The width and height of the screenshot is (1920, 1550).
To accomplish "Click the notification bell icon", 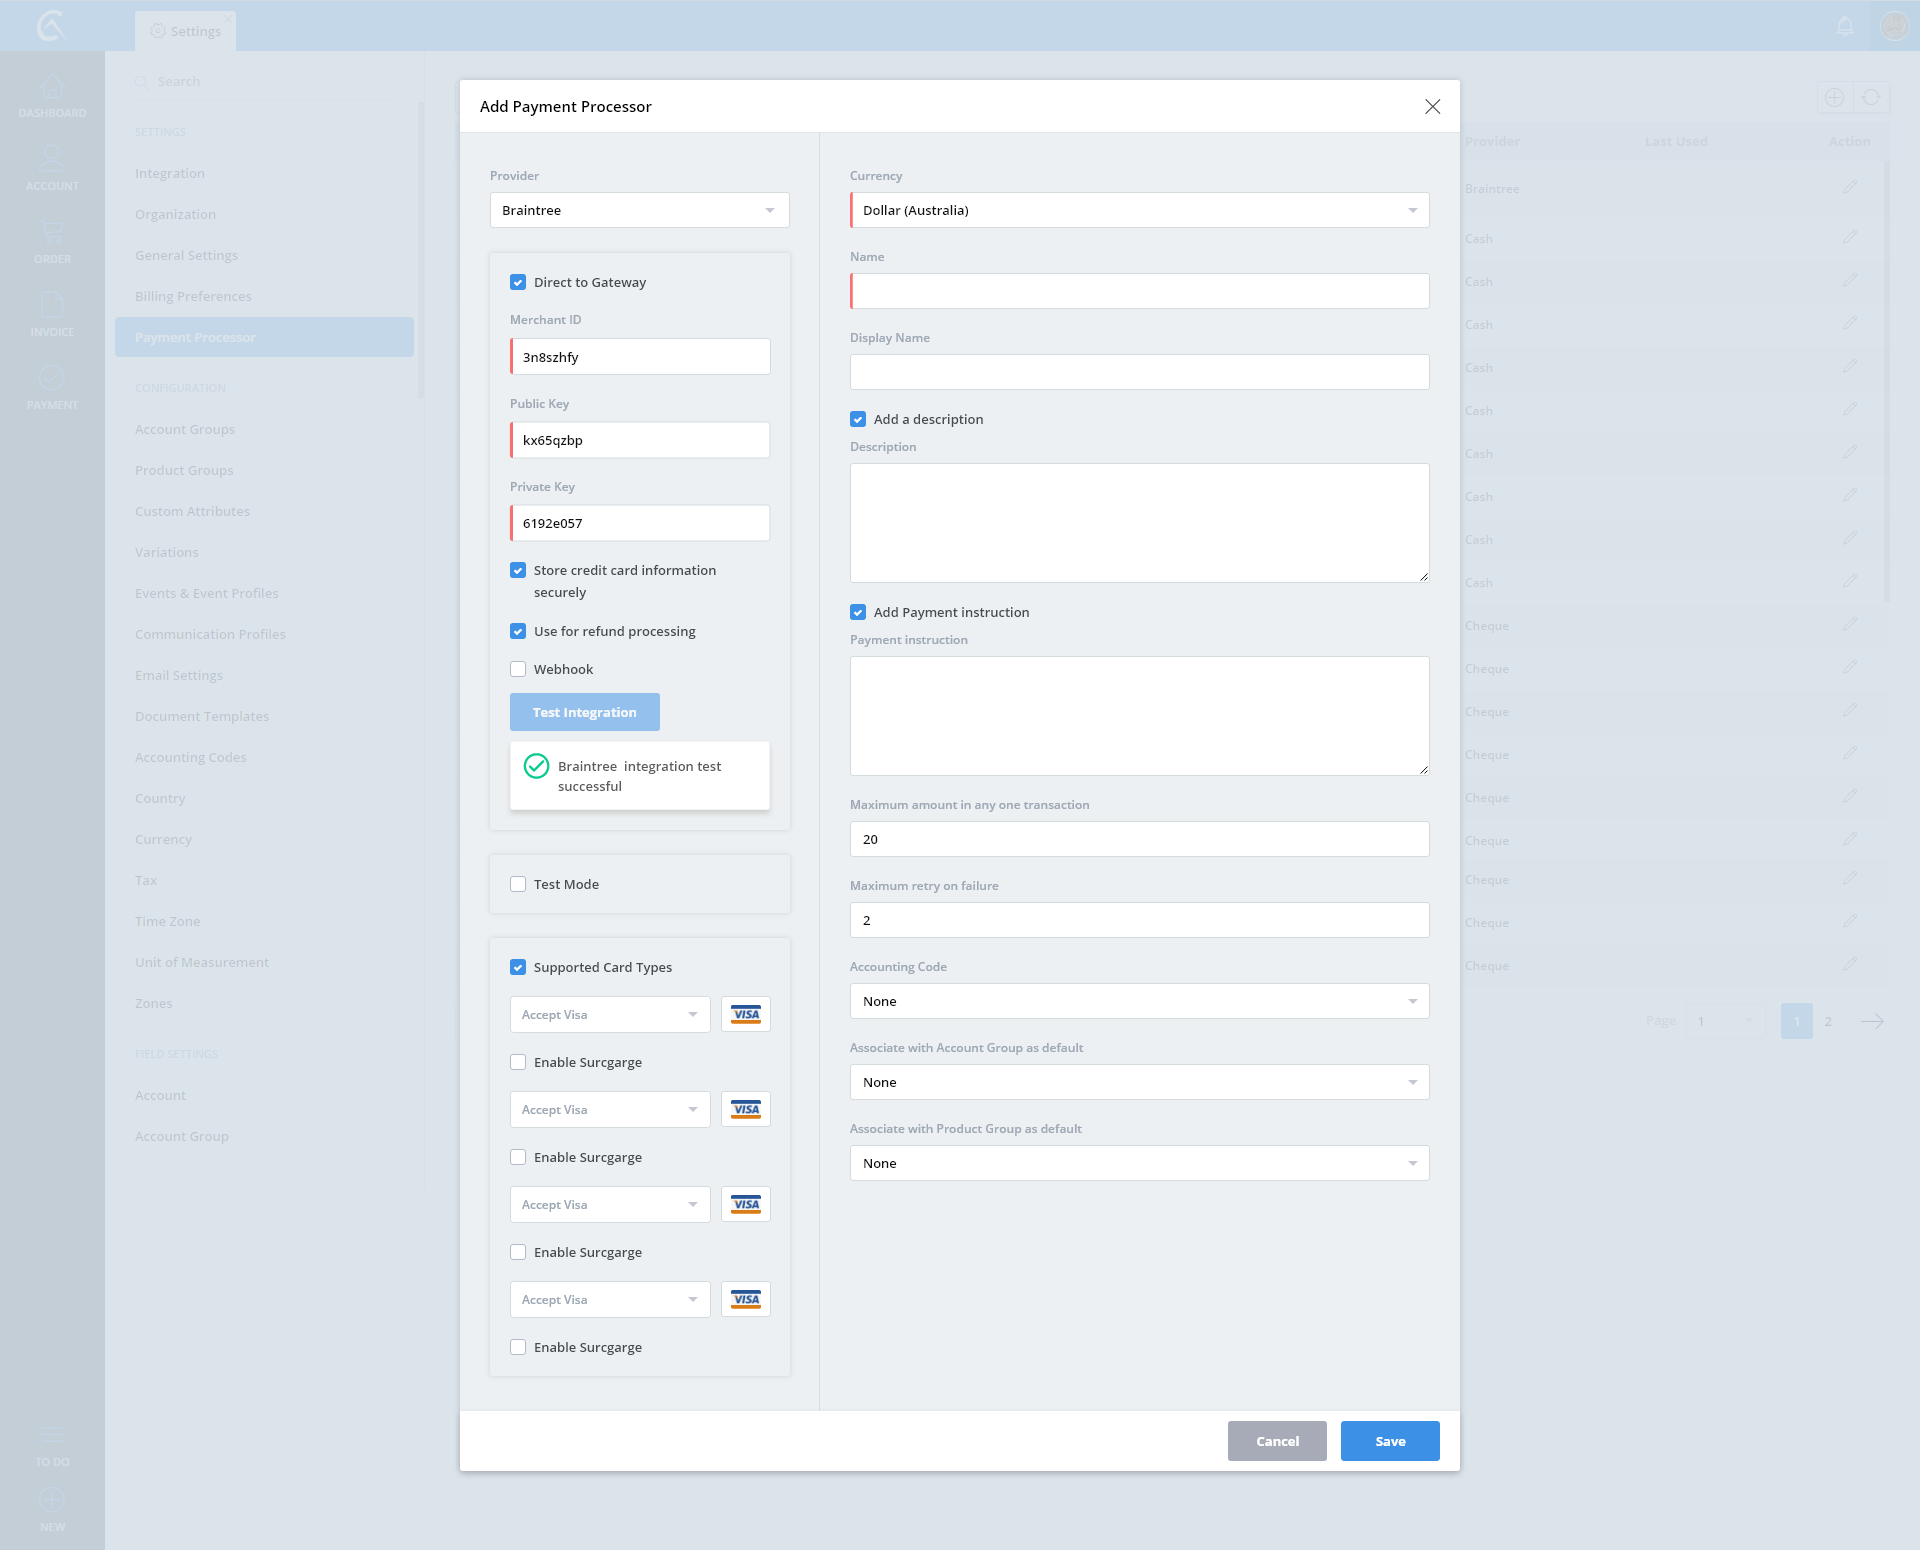I will [1845, 27].
